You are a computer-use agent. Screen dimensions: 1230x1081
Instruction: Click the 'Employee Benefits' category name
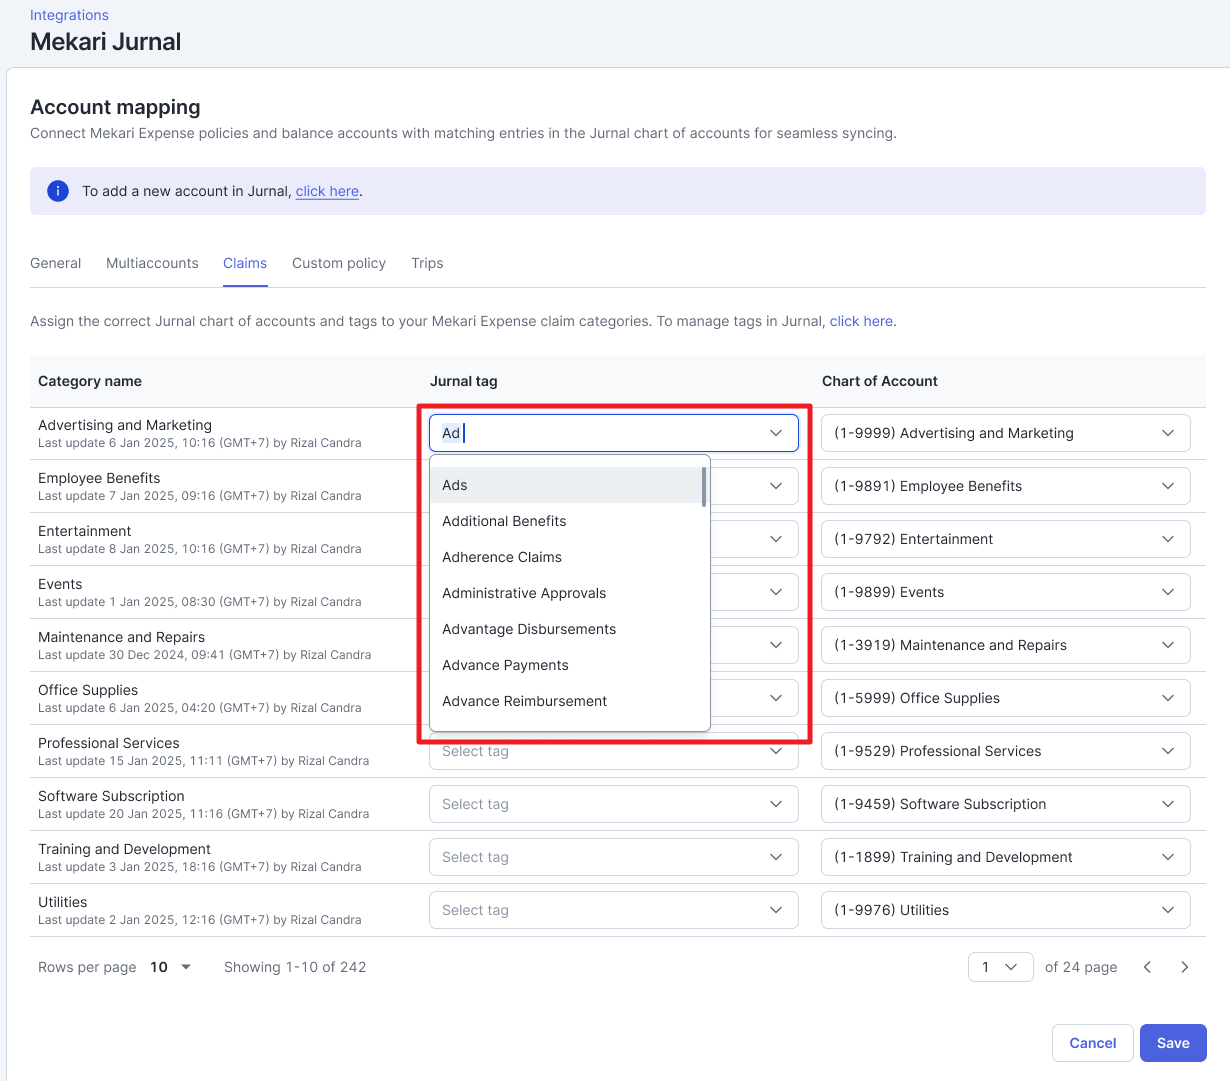click(99, 478)
